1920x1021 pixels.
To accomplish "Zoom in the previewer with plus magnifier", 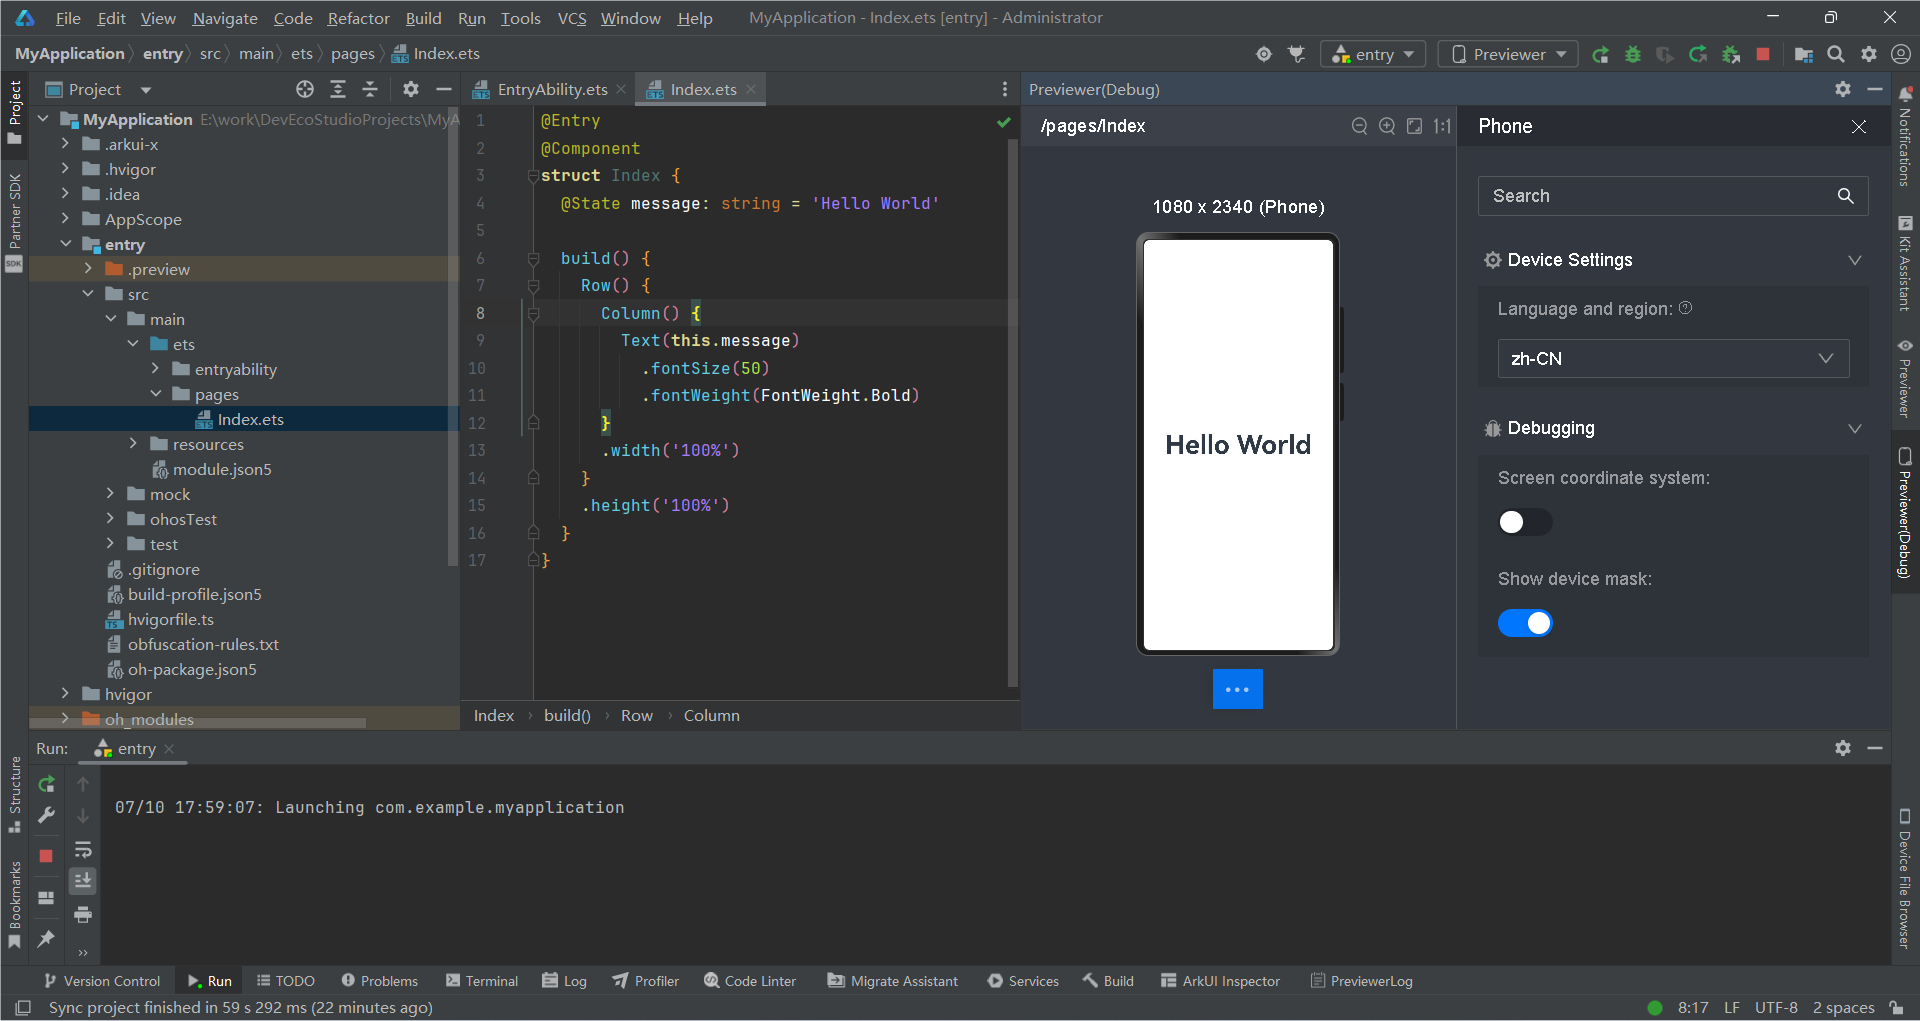I will coord(1387,126).
